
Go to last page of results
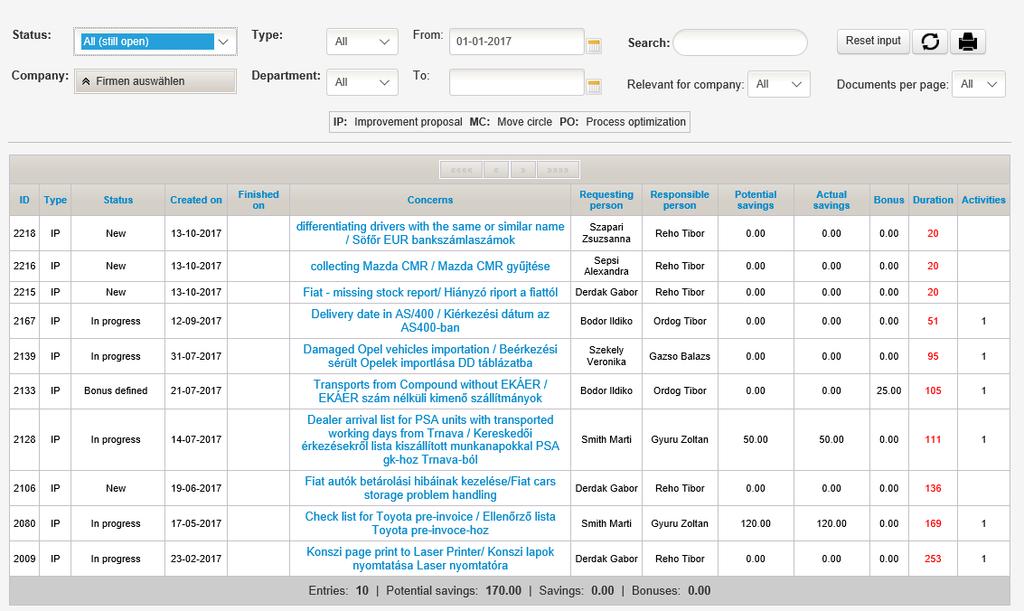point(558,170)
